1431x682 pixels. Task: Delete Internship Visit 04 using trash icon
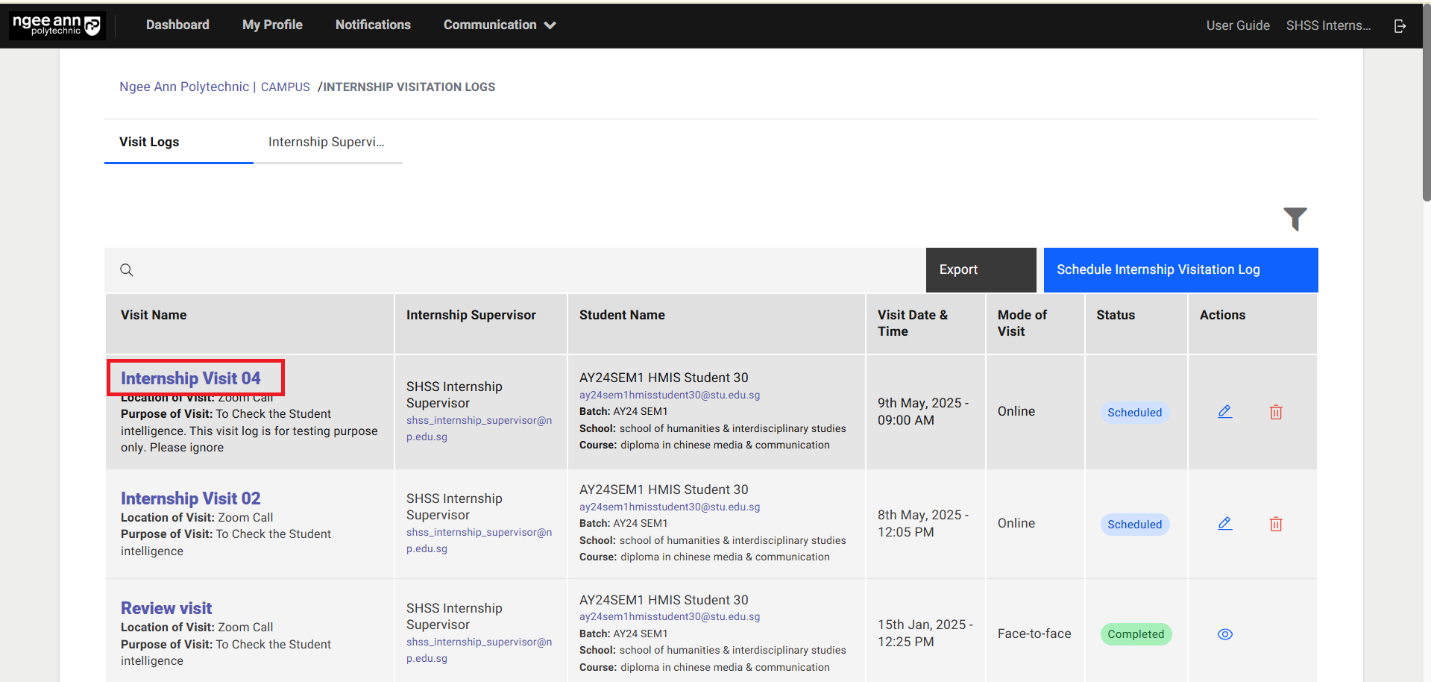1276,412
